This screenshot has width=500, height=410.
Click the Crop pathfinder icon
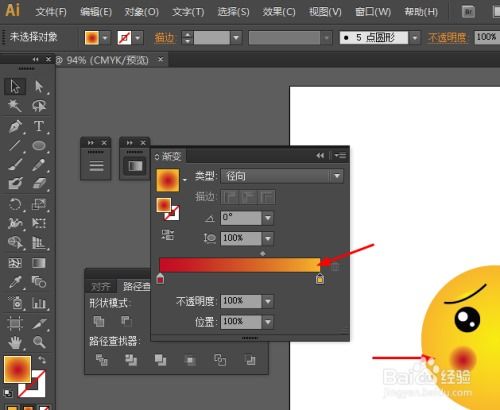[x=190, y=360]
